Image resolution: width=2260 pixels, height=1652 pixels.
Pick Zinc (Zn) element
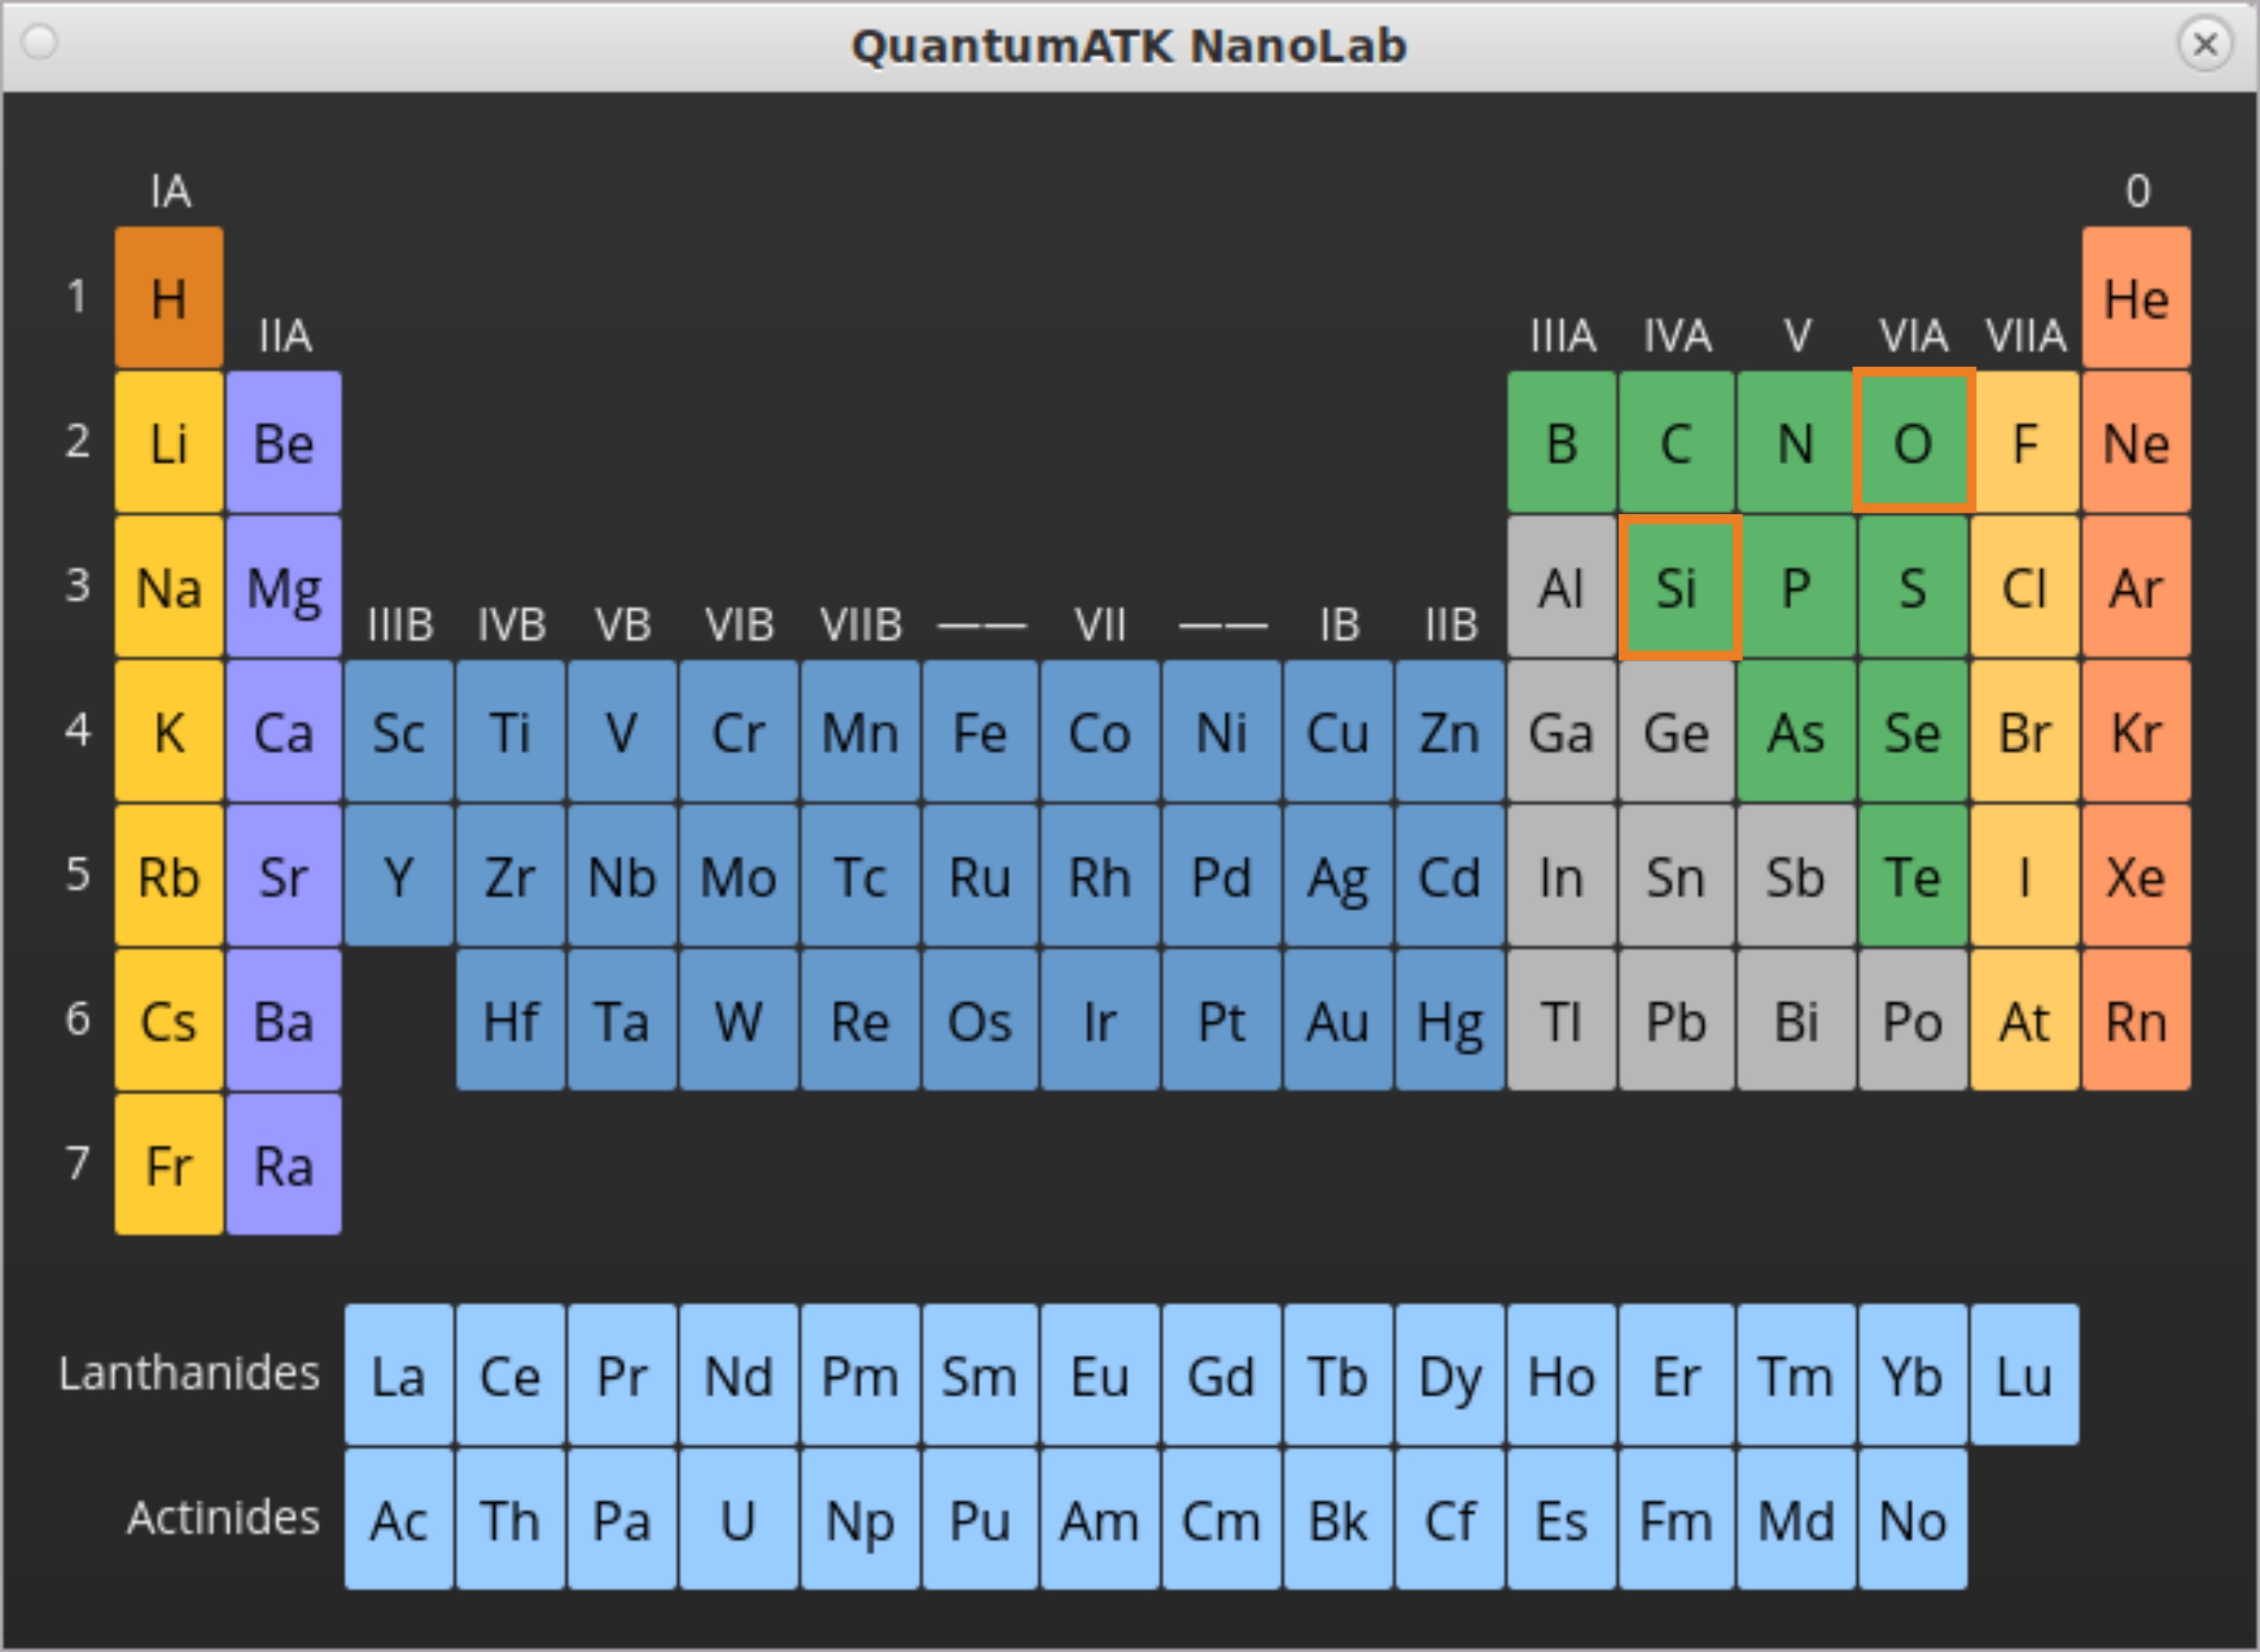pos(1450,731)
